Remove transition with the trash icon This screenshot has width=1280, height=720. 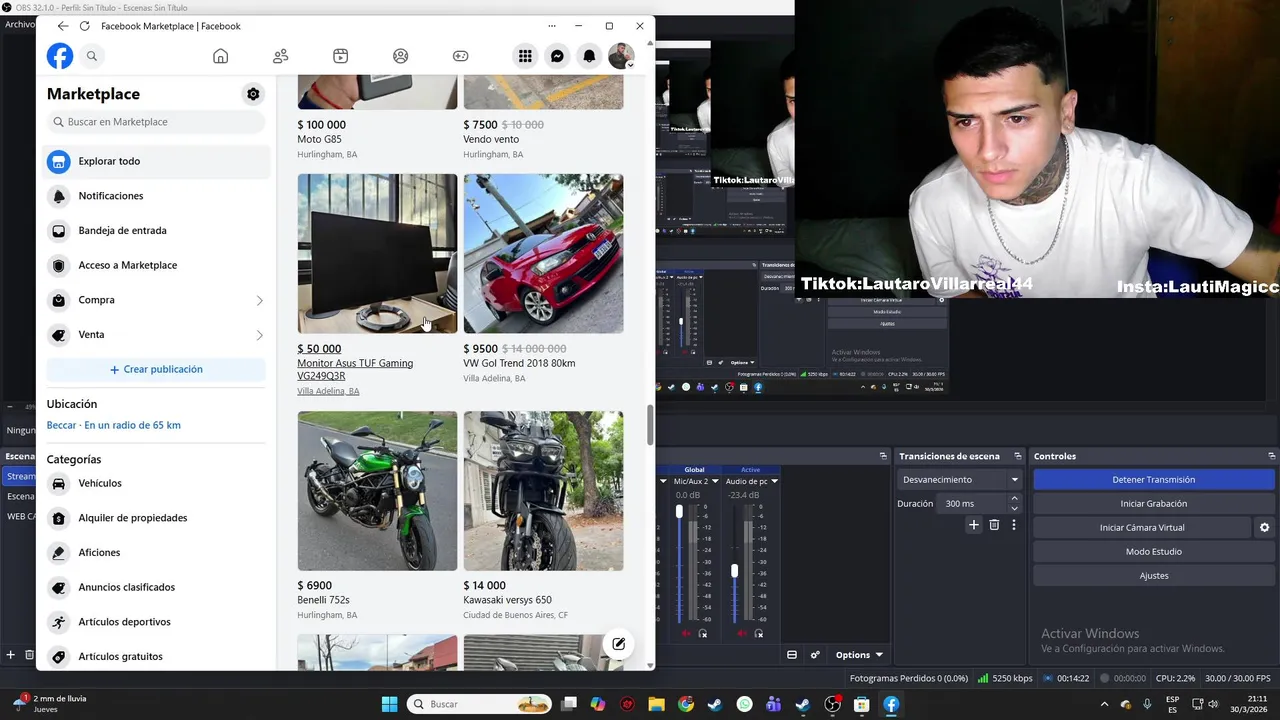click(994, 525)
